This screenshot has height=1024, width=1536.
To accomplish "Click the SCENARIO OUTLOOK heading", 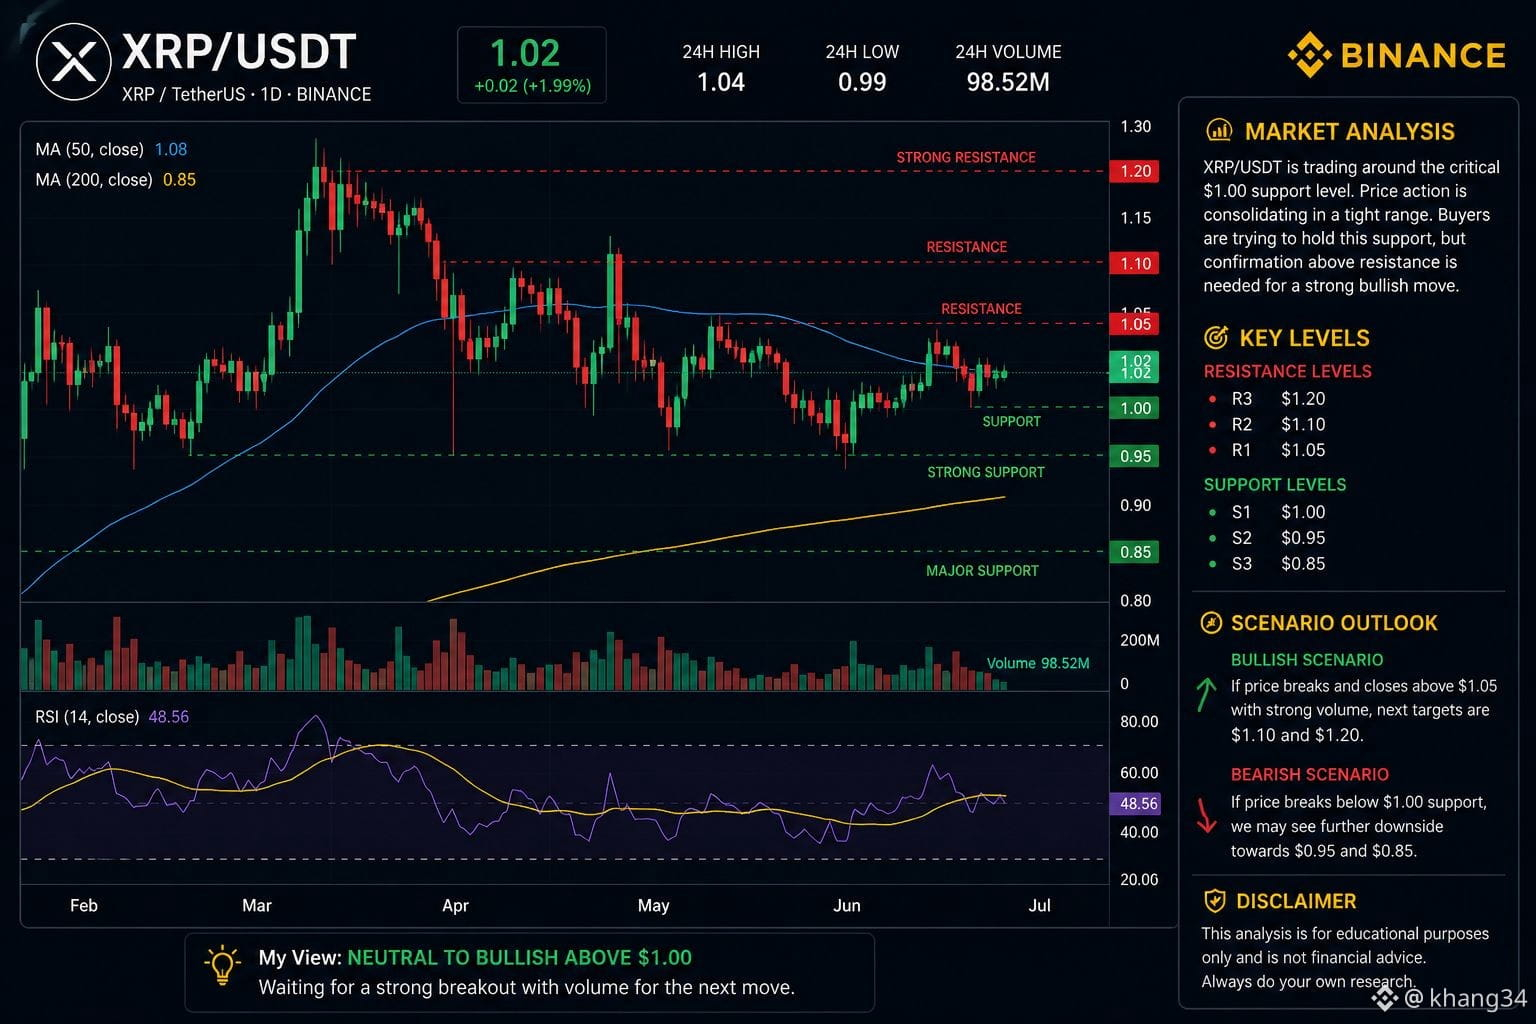I will 1334,623.
